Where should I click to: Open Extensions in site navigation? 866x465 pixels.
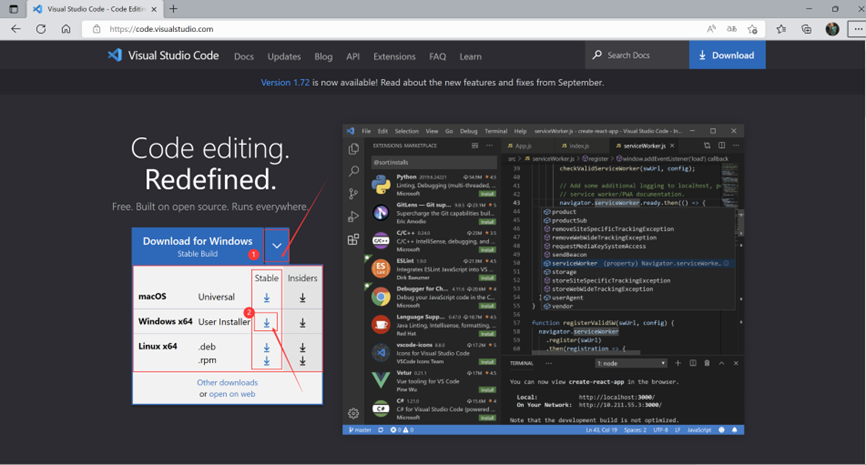394,56
